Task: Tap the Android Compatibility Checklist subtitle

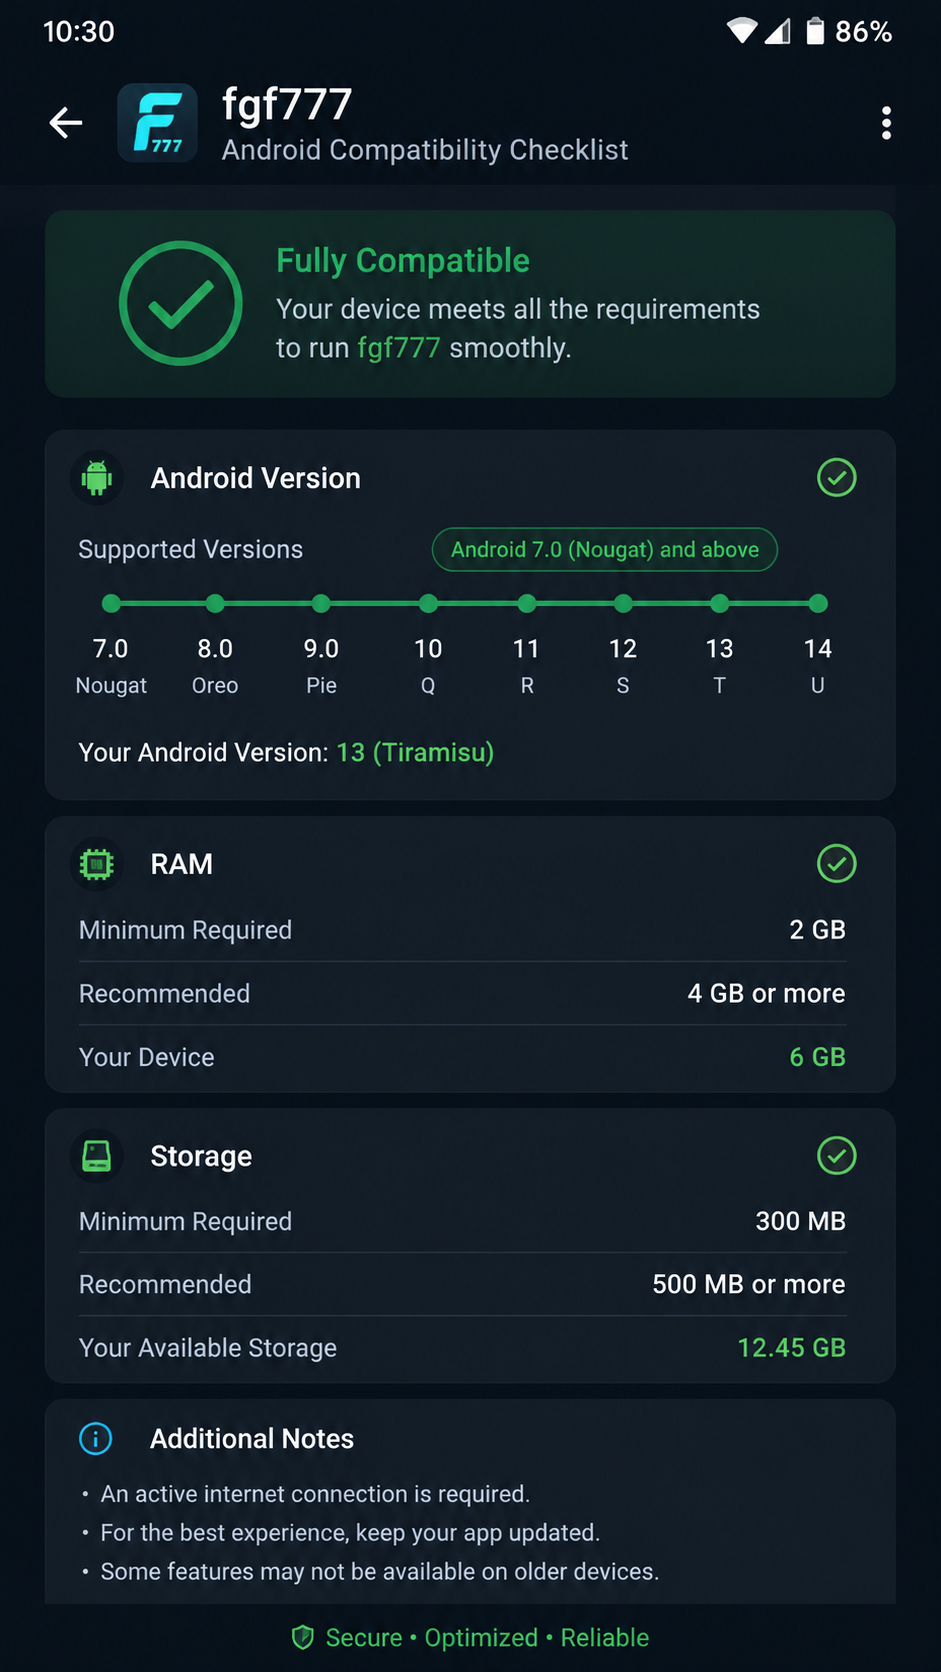Action: coord(425,150)
